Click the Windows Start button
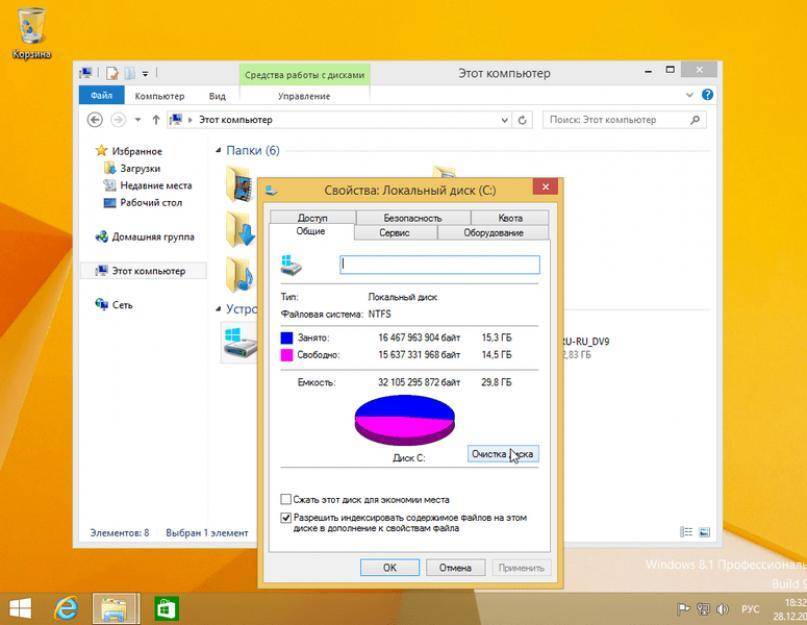 (20, 607)
